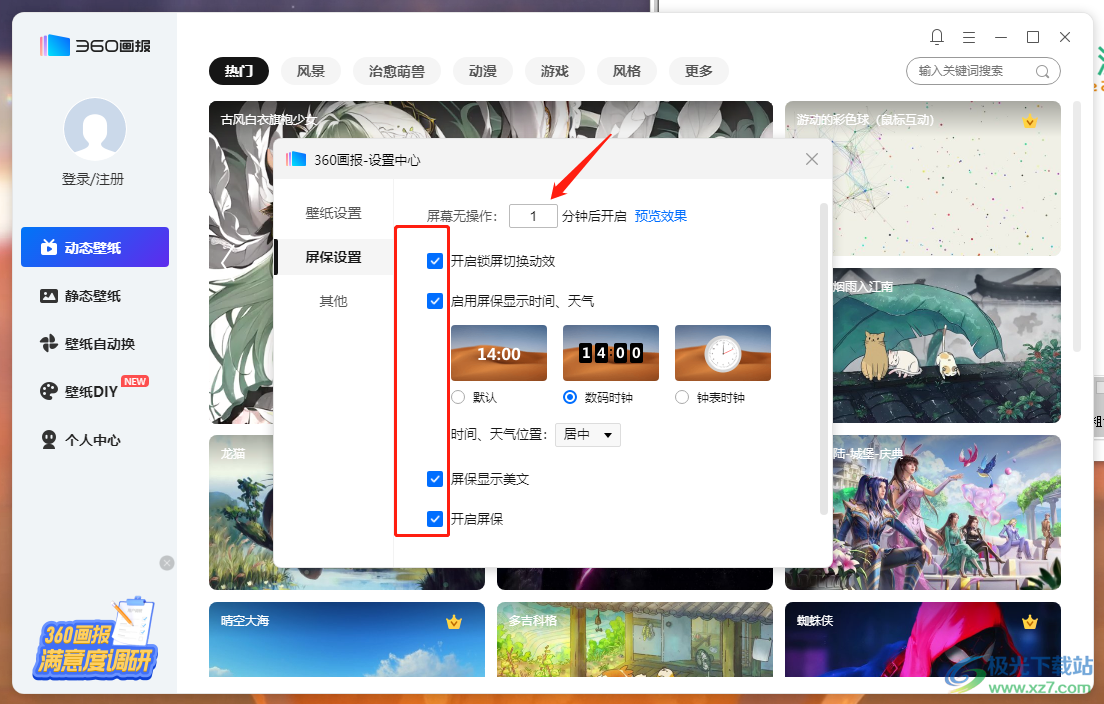Viewport: 1104px width, 704px height.
Task: Expand the 更多 categories tab
Action: (x=698, y=71)
